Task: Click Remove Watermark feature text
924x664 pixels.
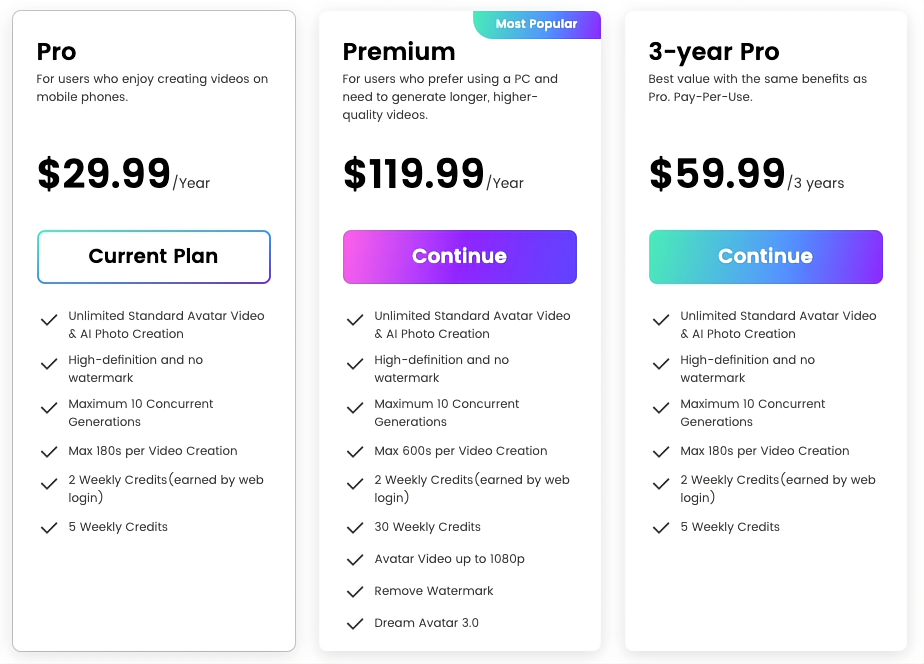Action: pos(434,591)
